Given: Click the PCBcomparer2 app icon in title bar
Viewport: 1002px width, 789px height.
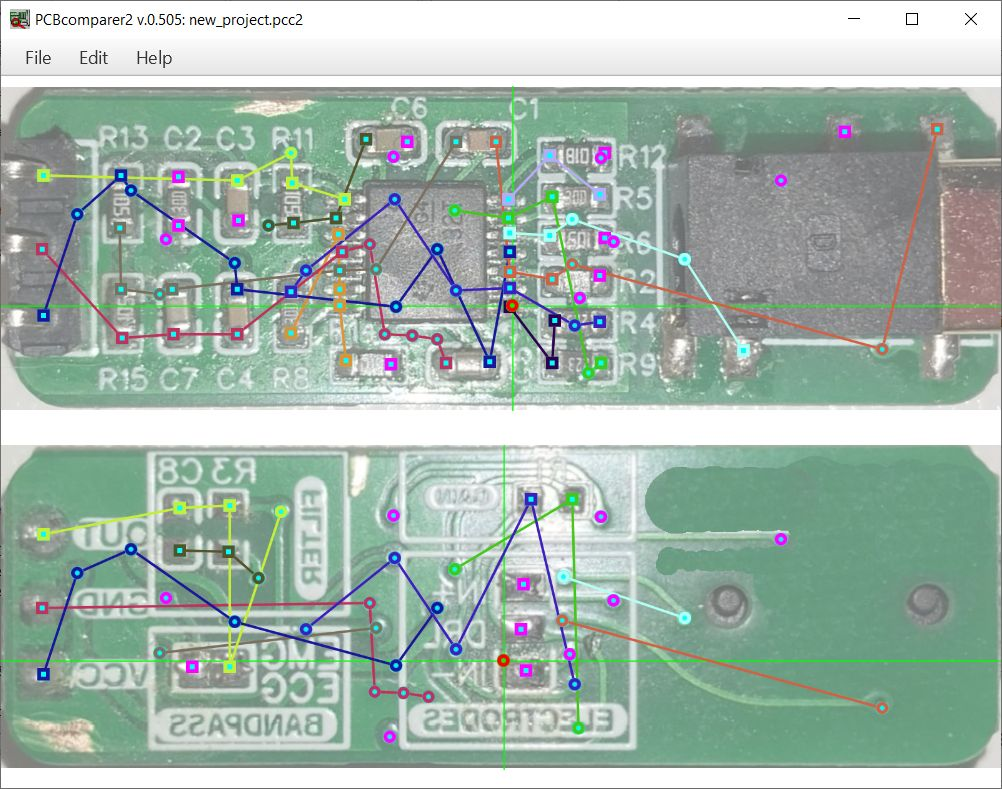Looking at the screenshot, I should pos(19,19).
